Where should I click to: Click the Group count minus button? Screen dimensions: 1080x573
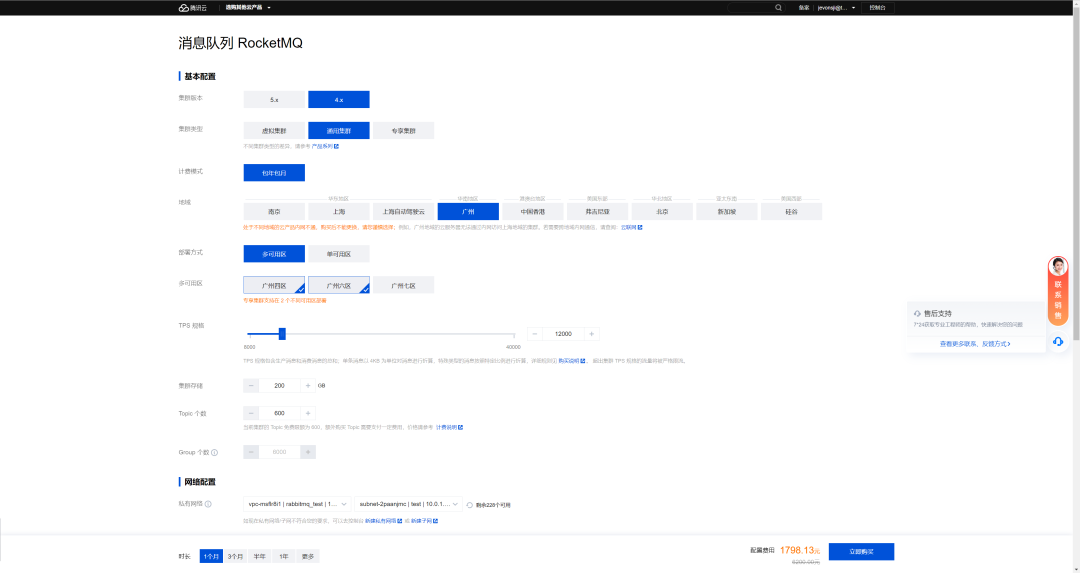coord(251,452)
